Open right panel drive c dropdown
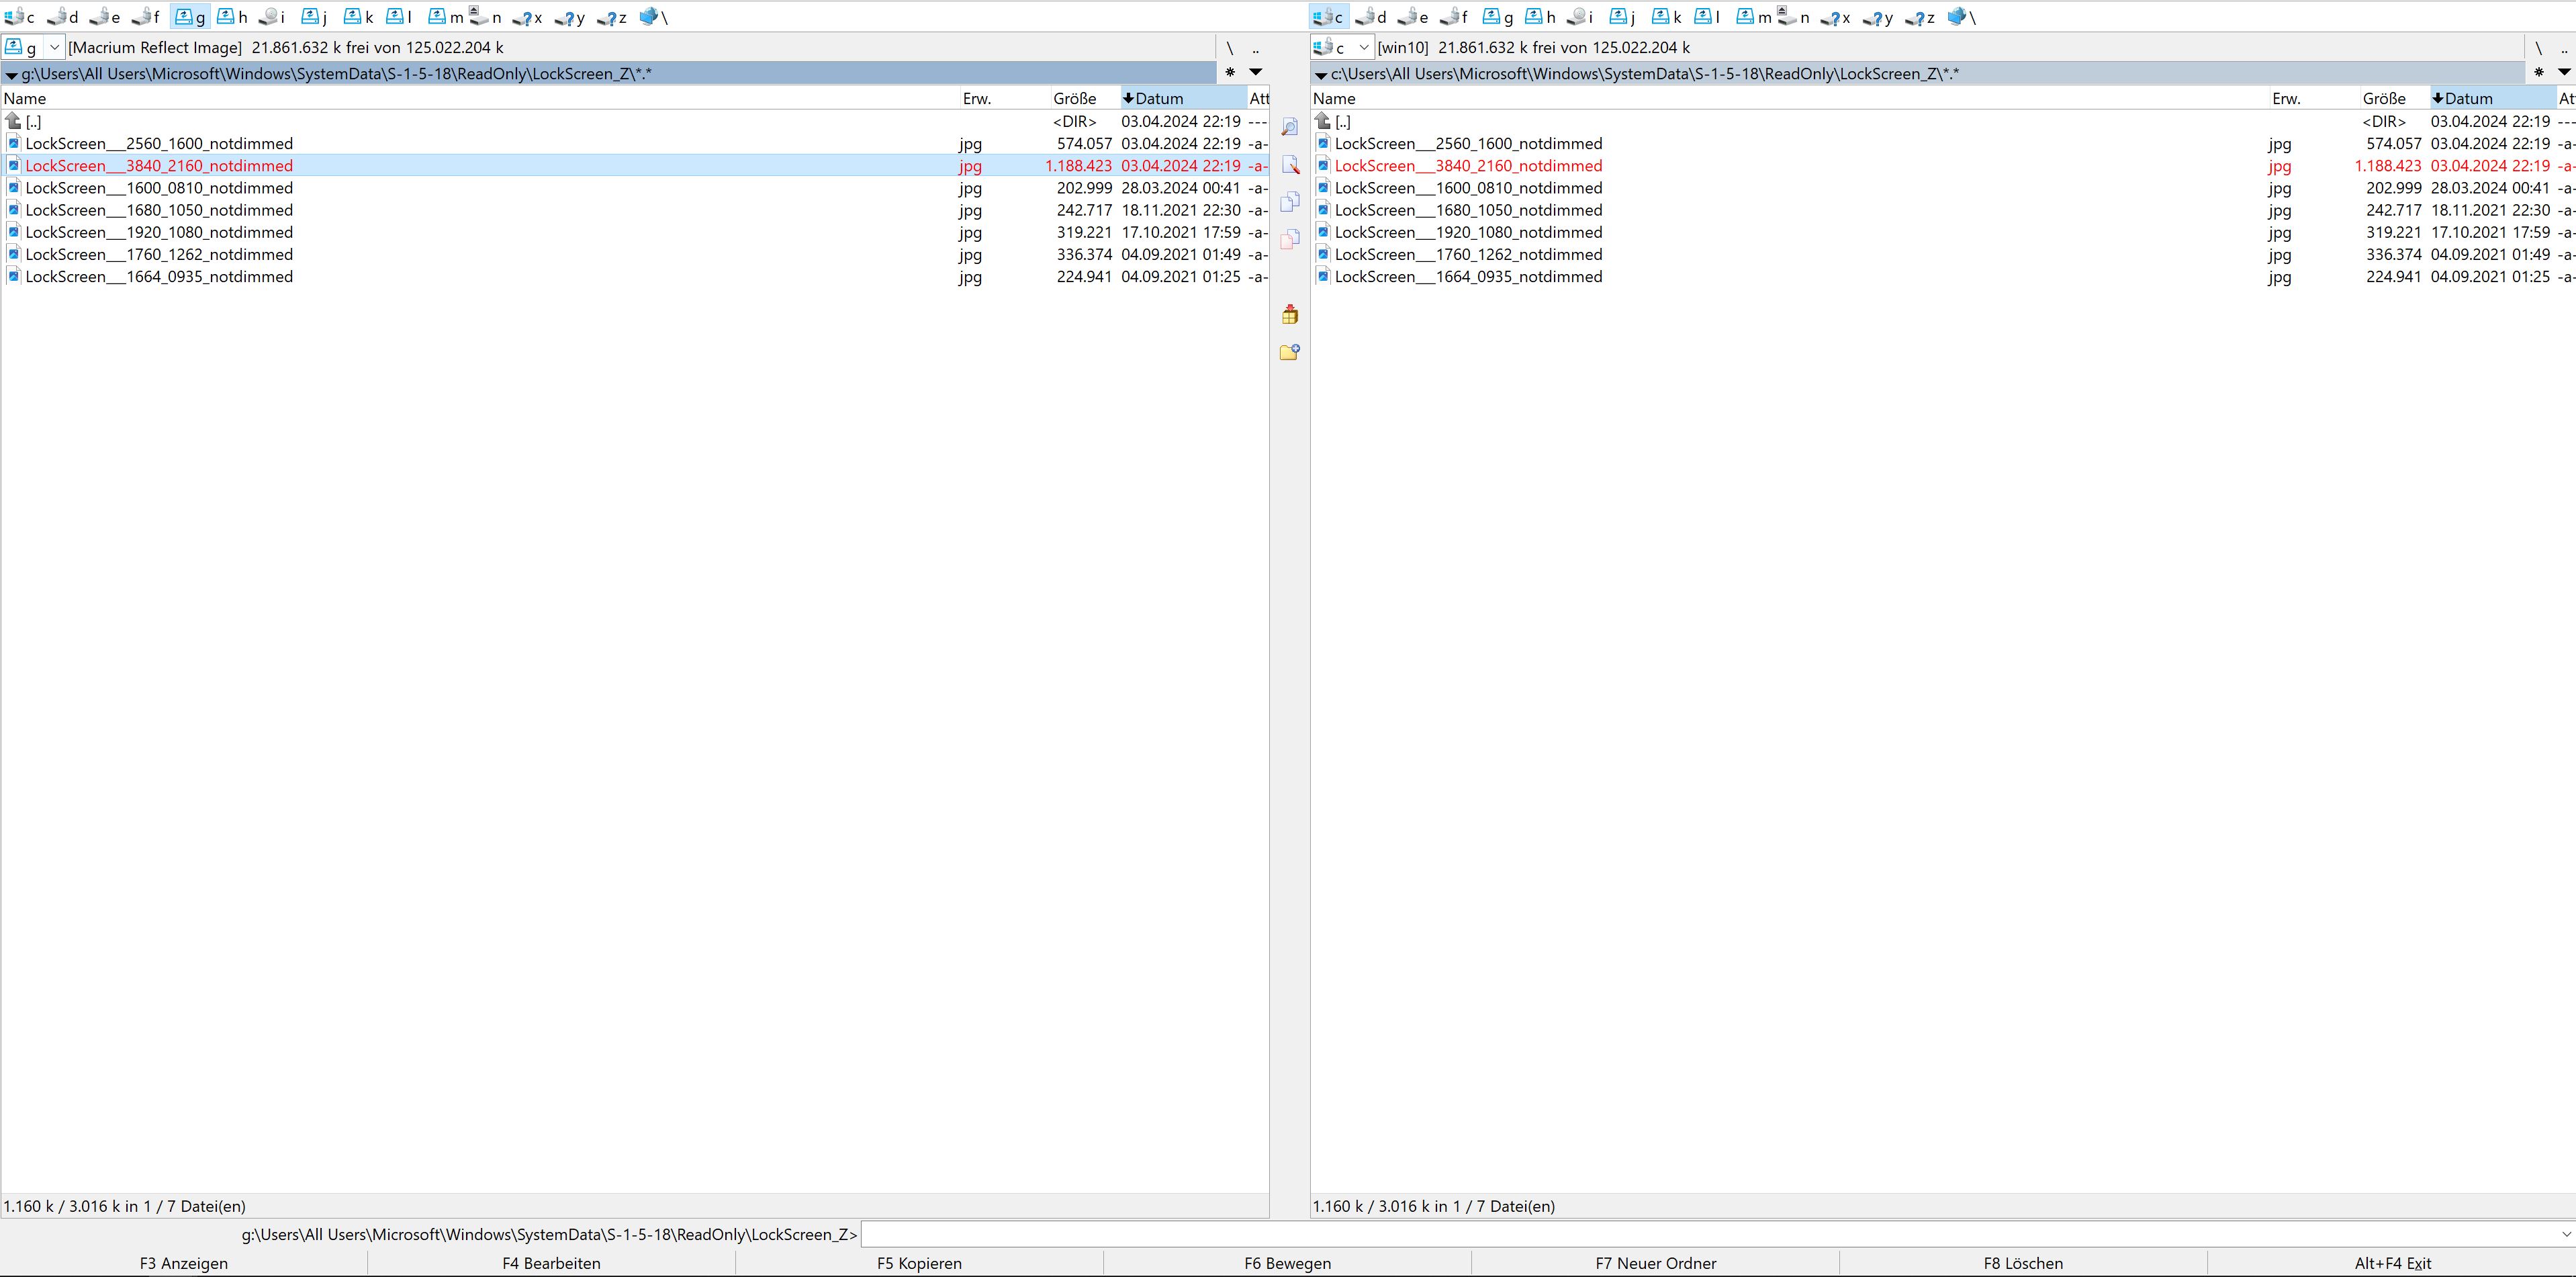The height and width of the screenshot is (1277, 2576). [1363, 47]
